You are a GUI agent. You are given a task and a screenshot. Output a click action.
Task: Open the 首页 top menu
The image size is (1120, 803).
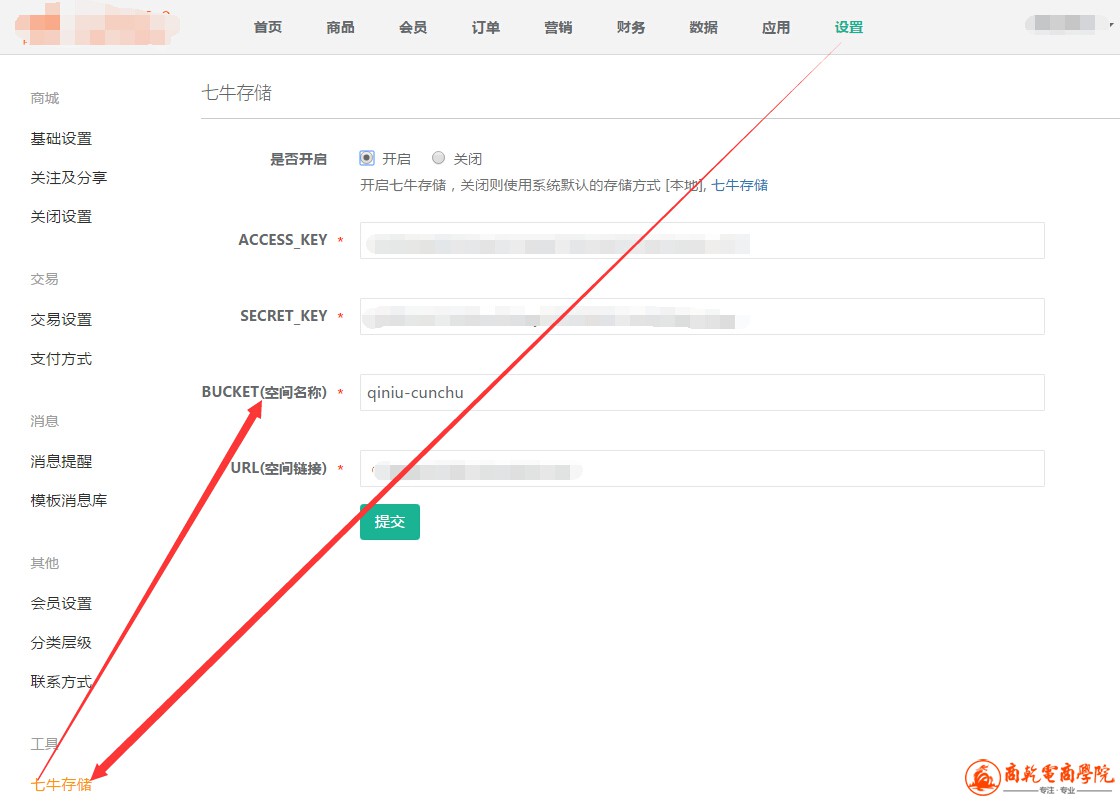pyautogui.click(x=268, y=28)
